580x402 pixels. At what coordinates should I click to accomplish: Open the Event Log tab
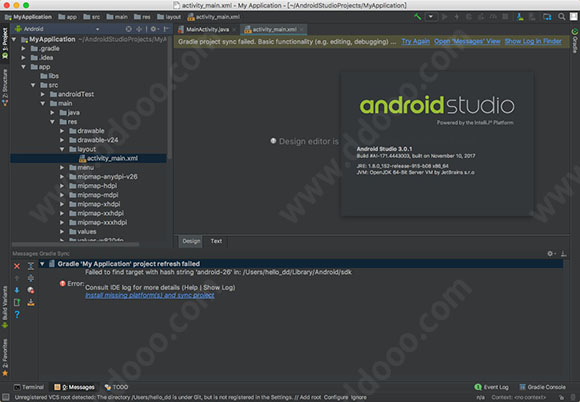coord(492,387)
